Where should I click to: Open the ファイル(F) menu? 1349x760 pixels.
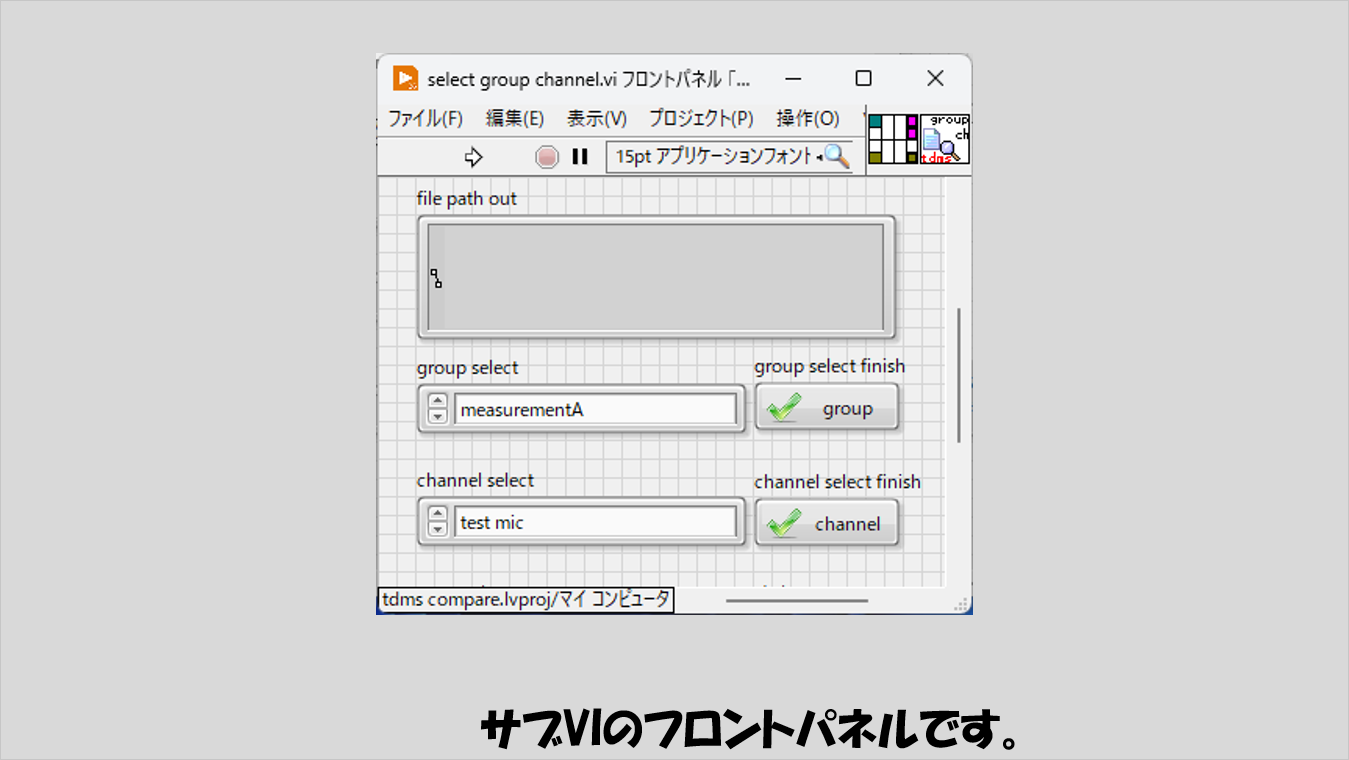[x=425, y=118]
